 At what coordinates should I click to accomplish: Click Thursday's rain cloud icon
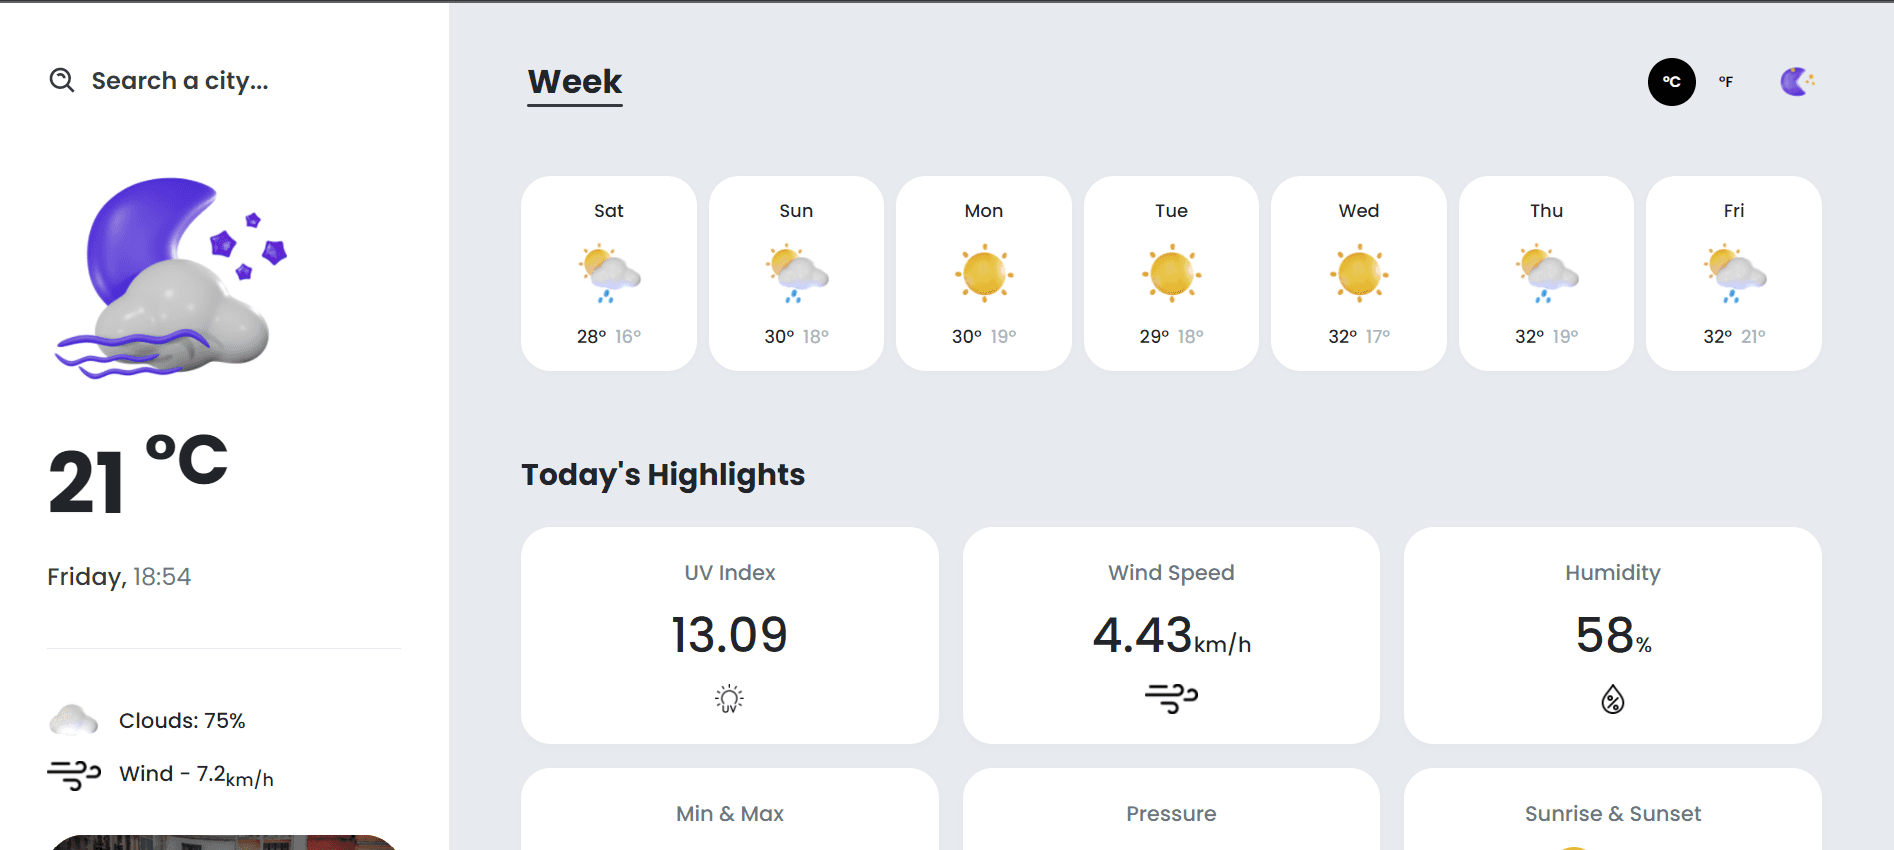1547,273
